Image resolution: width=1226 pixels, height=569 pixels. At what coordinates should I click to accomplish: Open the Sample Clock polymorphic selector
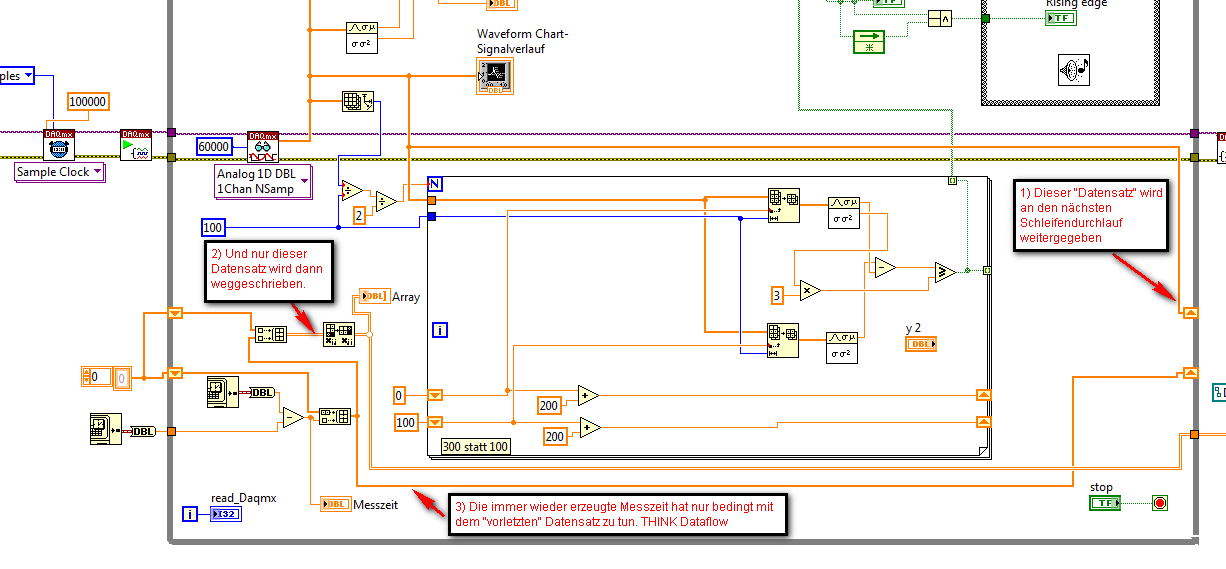point(59,172)
